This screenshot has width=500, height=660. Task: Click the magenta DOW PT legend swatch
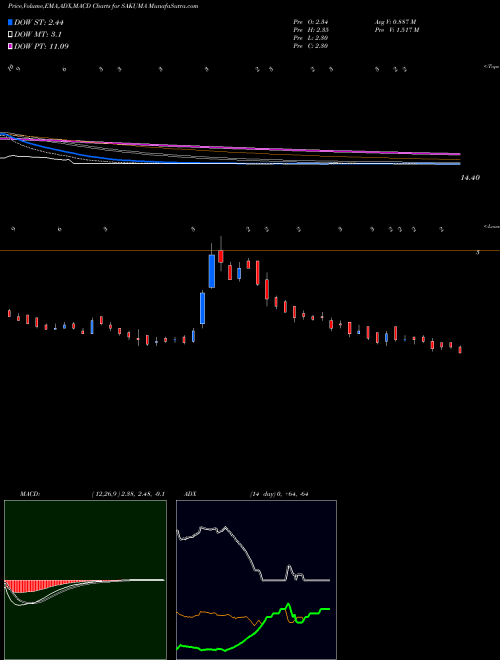point(10,46)
